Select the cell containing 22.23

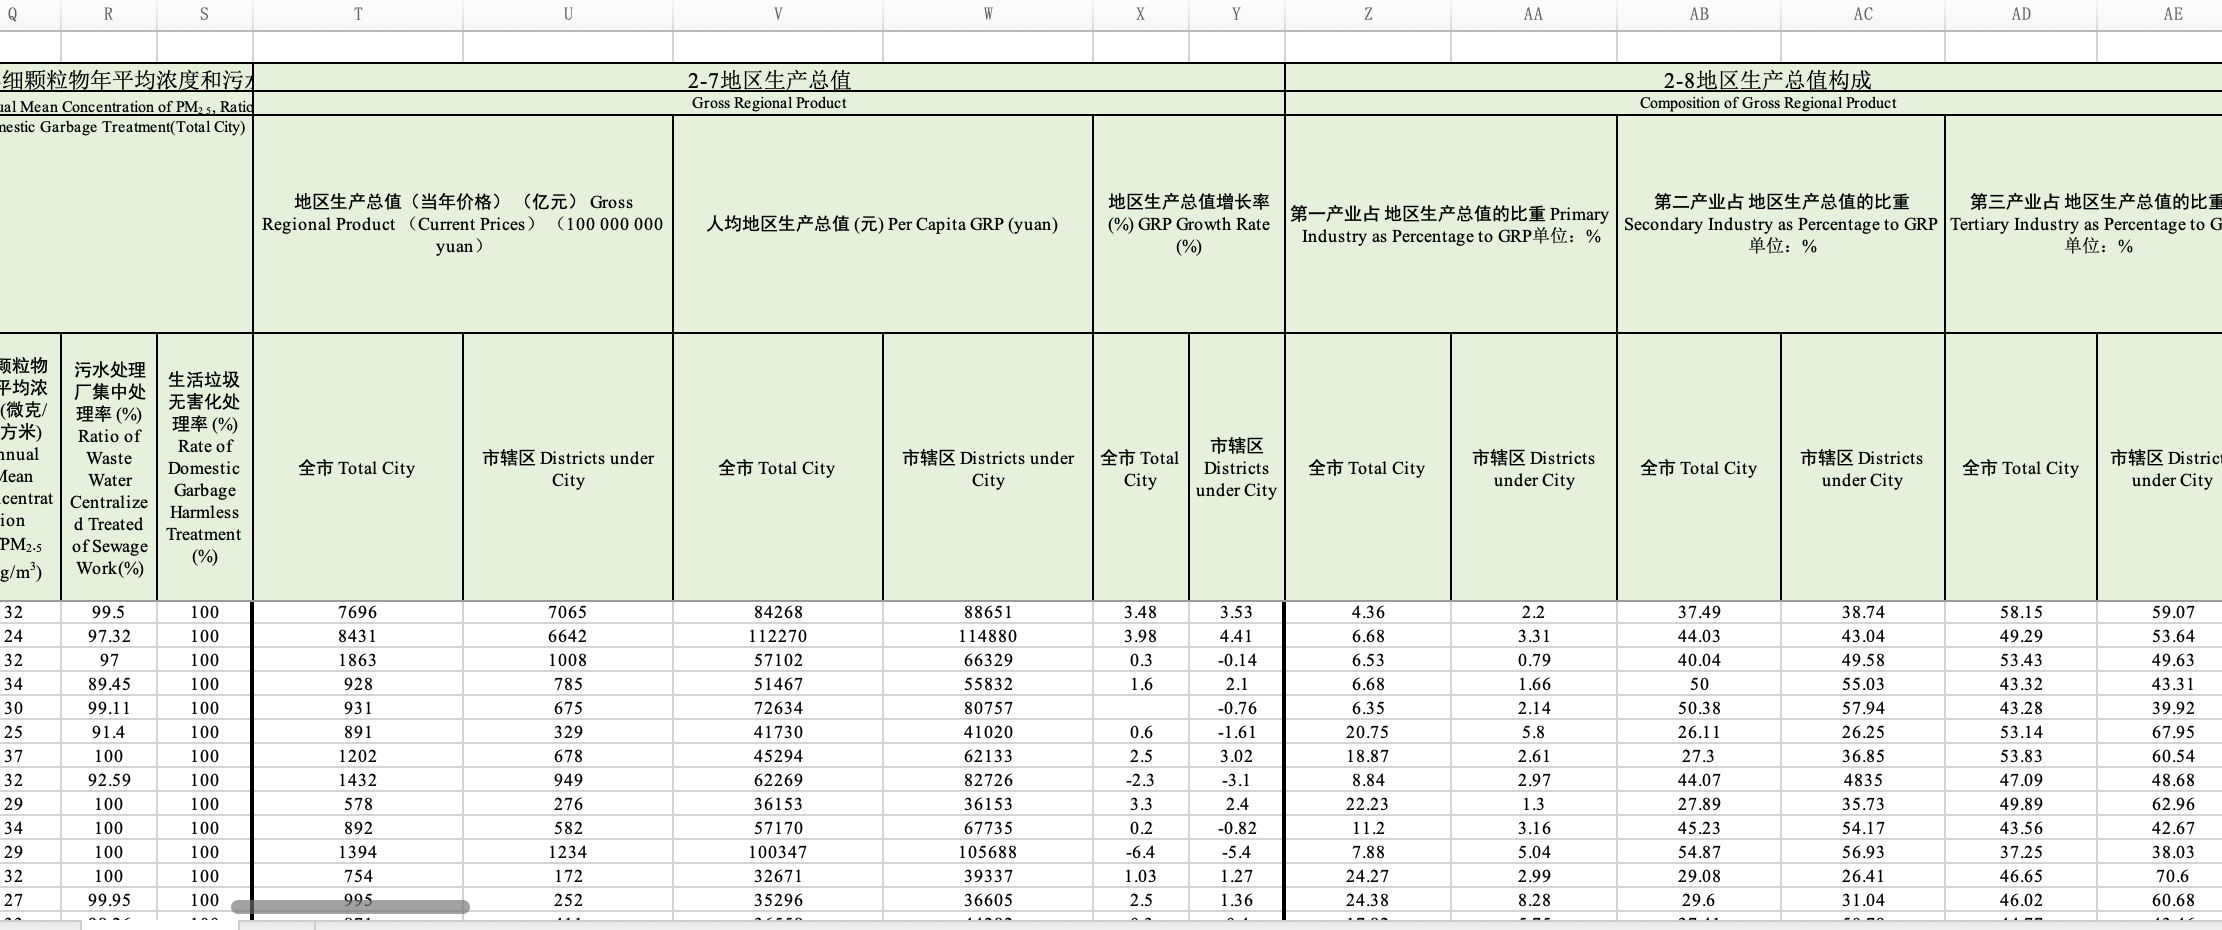point(1368,804)
